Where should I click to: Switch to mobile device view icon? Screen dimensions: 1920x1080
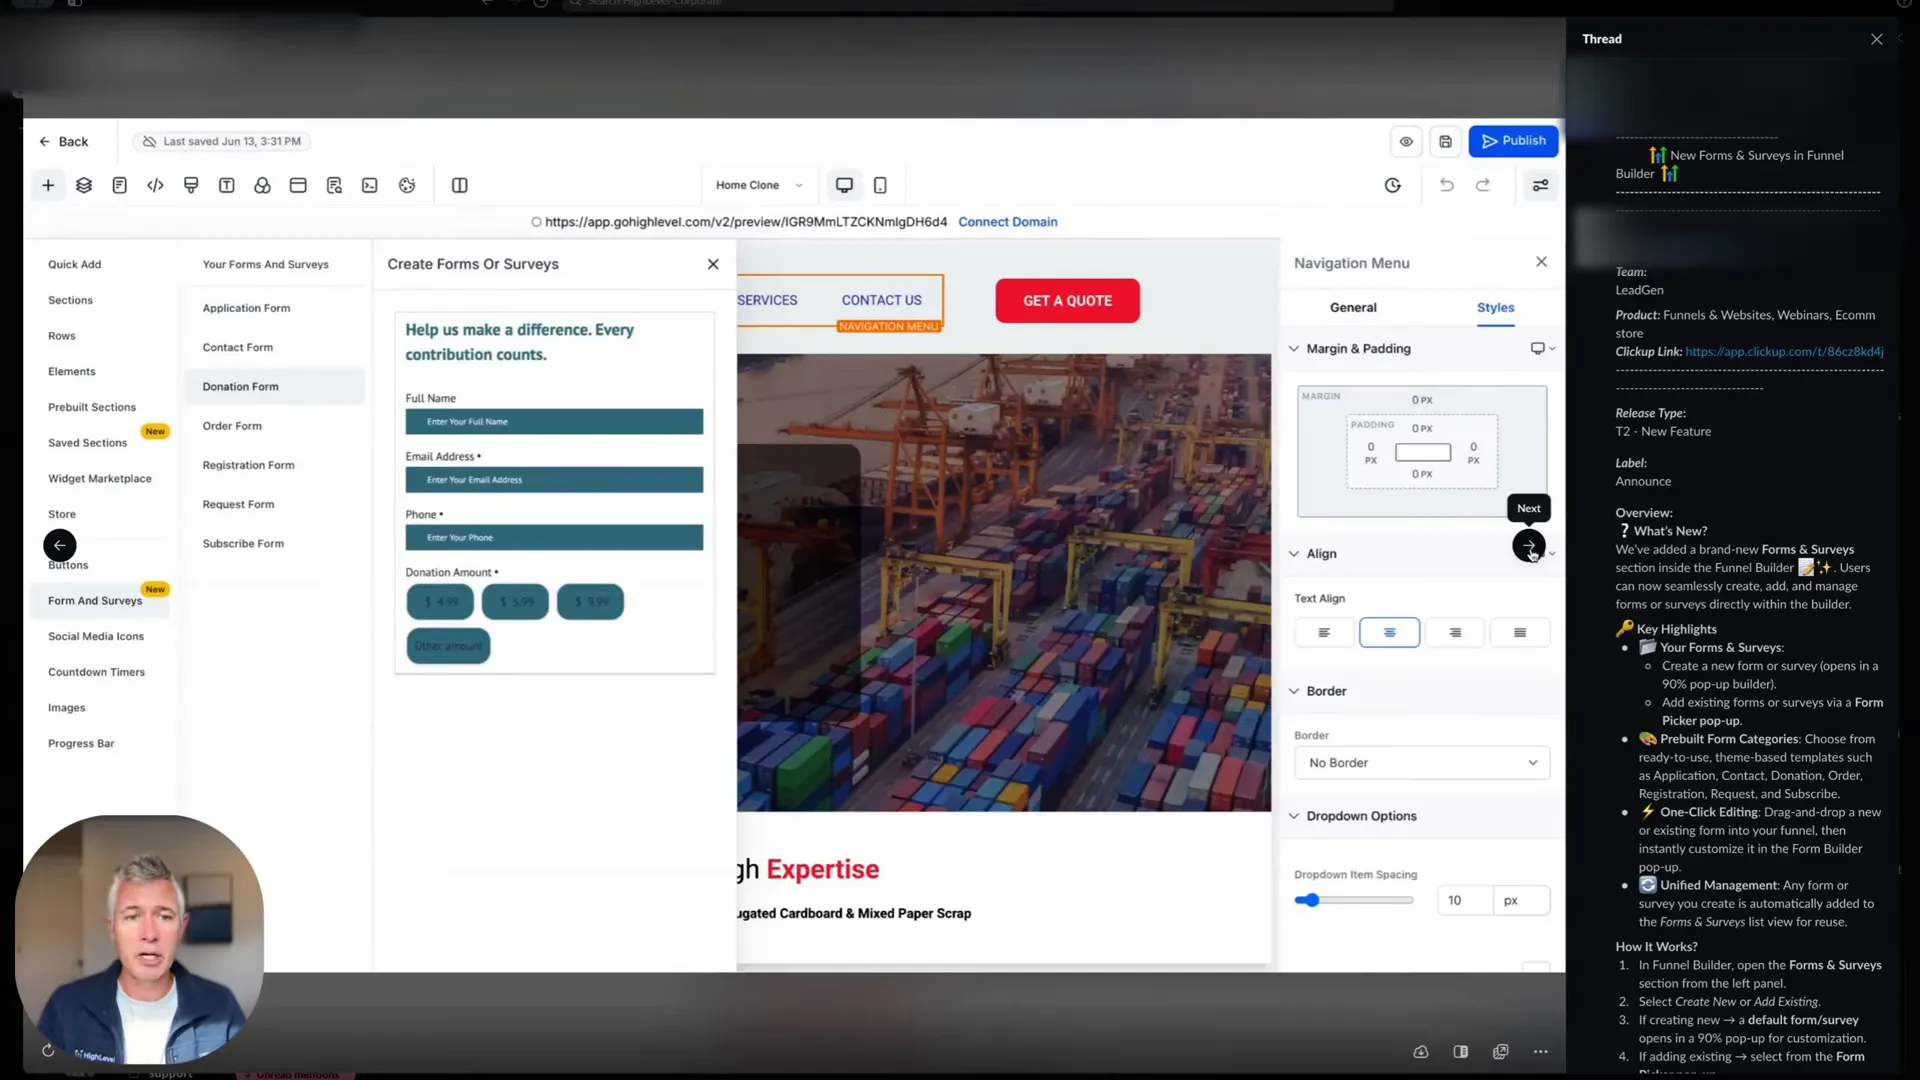[x=880, y=185]
